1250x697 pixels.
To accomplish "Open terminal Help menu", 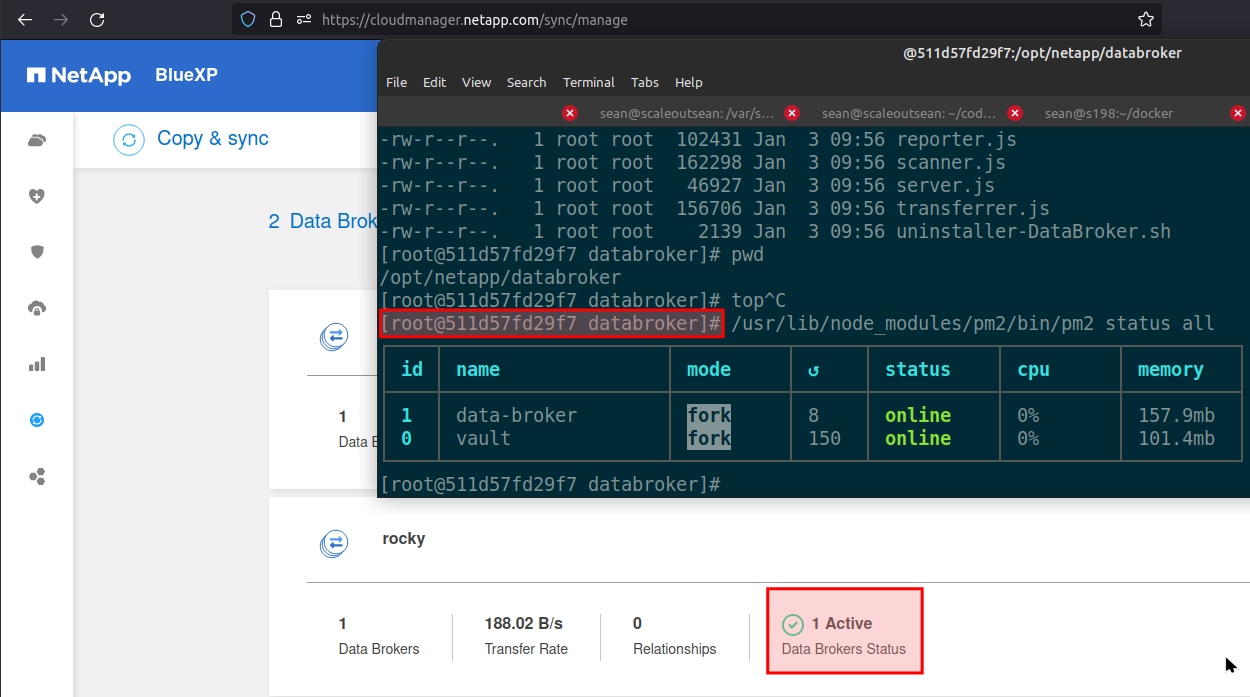I will pyautogui.click(x=689, y=82).
